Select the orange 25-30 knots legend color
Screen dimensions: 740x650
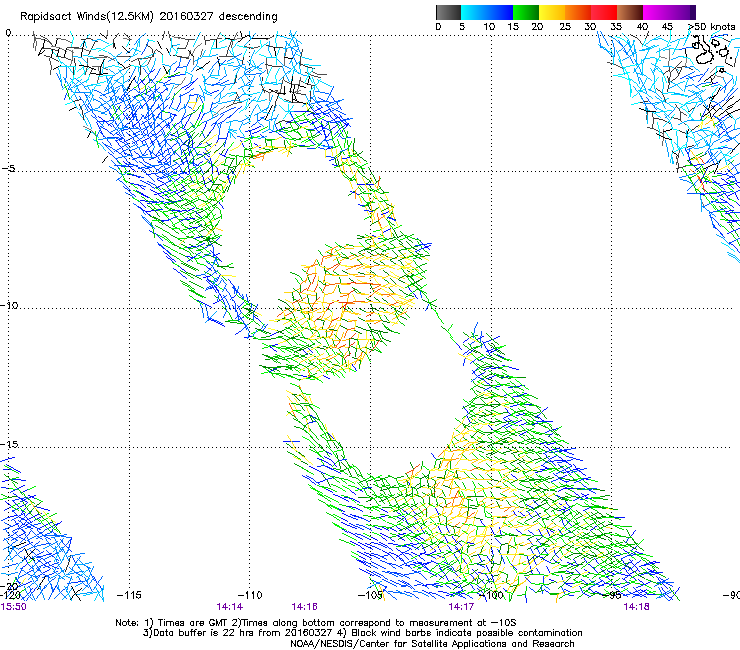click(578, 12)
